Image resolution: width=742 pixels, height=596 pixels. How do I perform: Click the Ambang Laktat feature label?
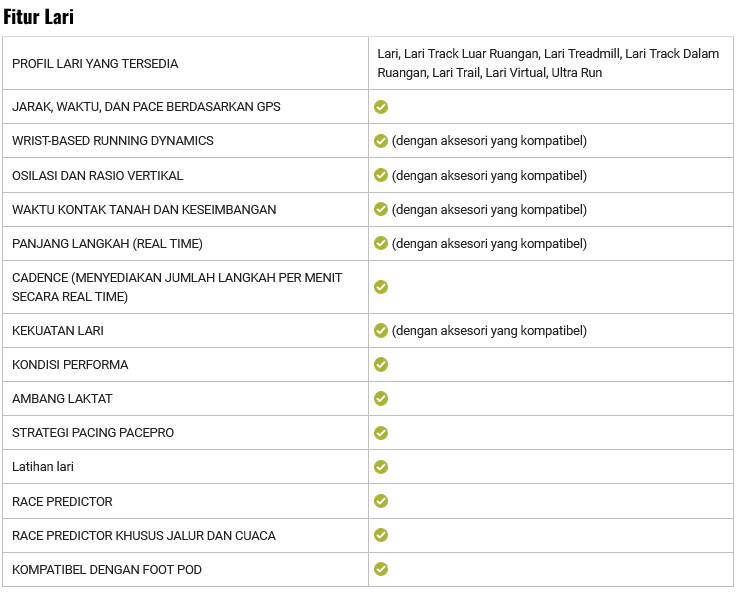coord(62,398)
